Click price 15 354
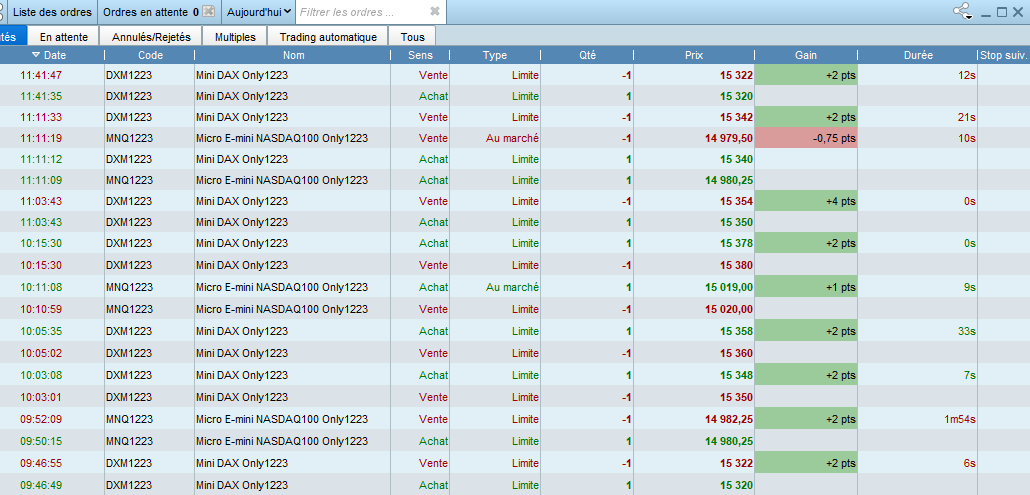This screenshot has width=1030, height=495. [736, 201]
